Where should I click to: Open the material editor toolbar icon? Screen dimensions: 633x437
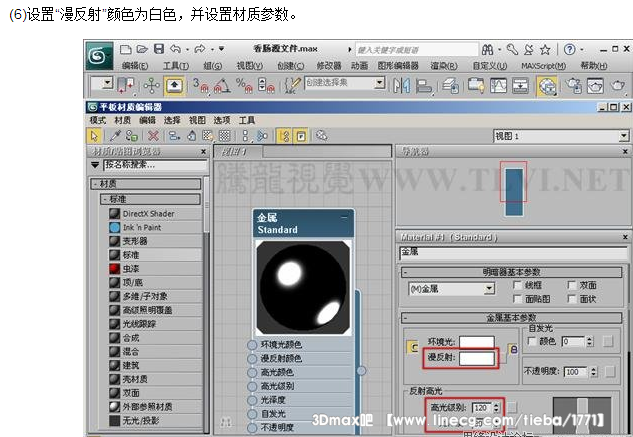[547, 86]
